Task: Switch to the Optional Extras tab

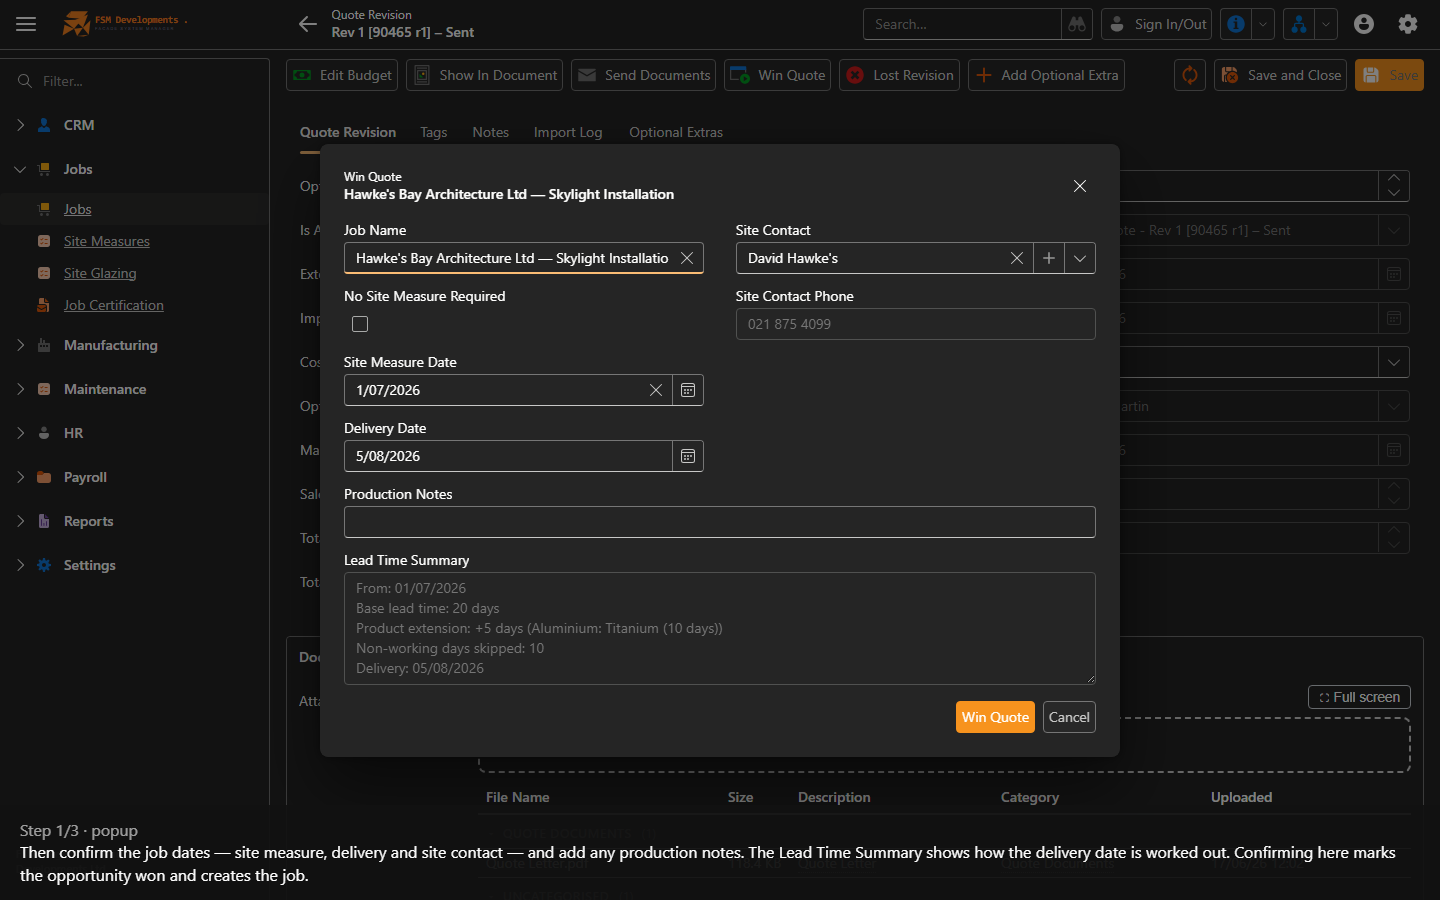Action: click(x=676, y=132)
